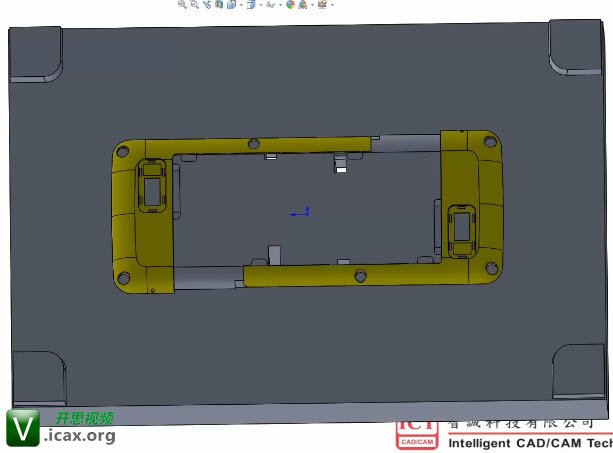Select the blue origin triad in viewport

(300, 211)
